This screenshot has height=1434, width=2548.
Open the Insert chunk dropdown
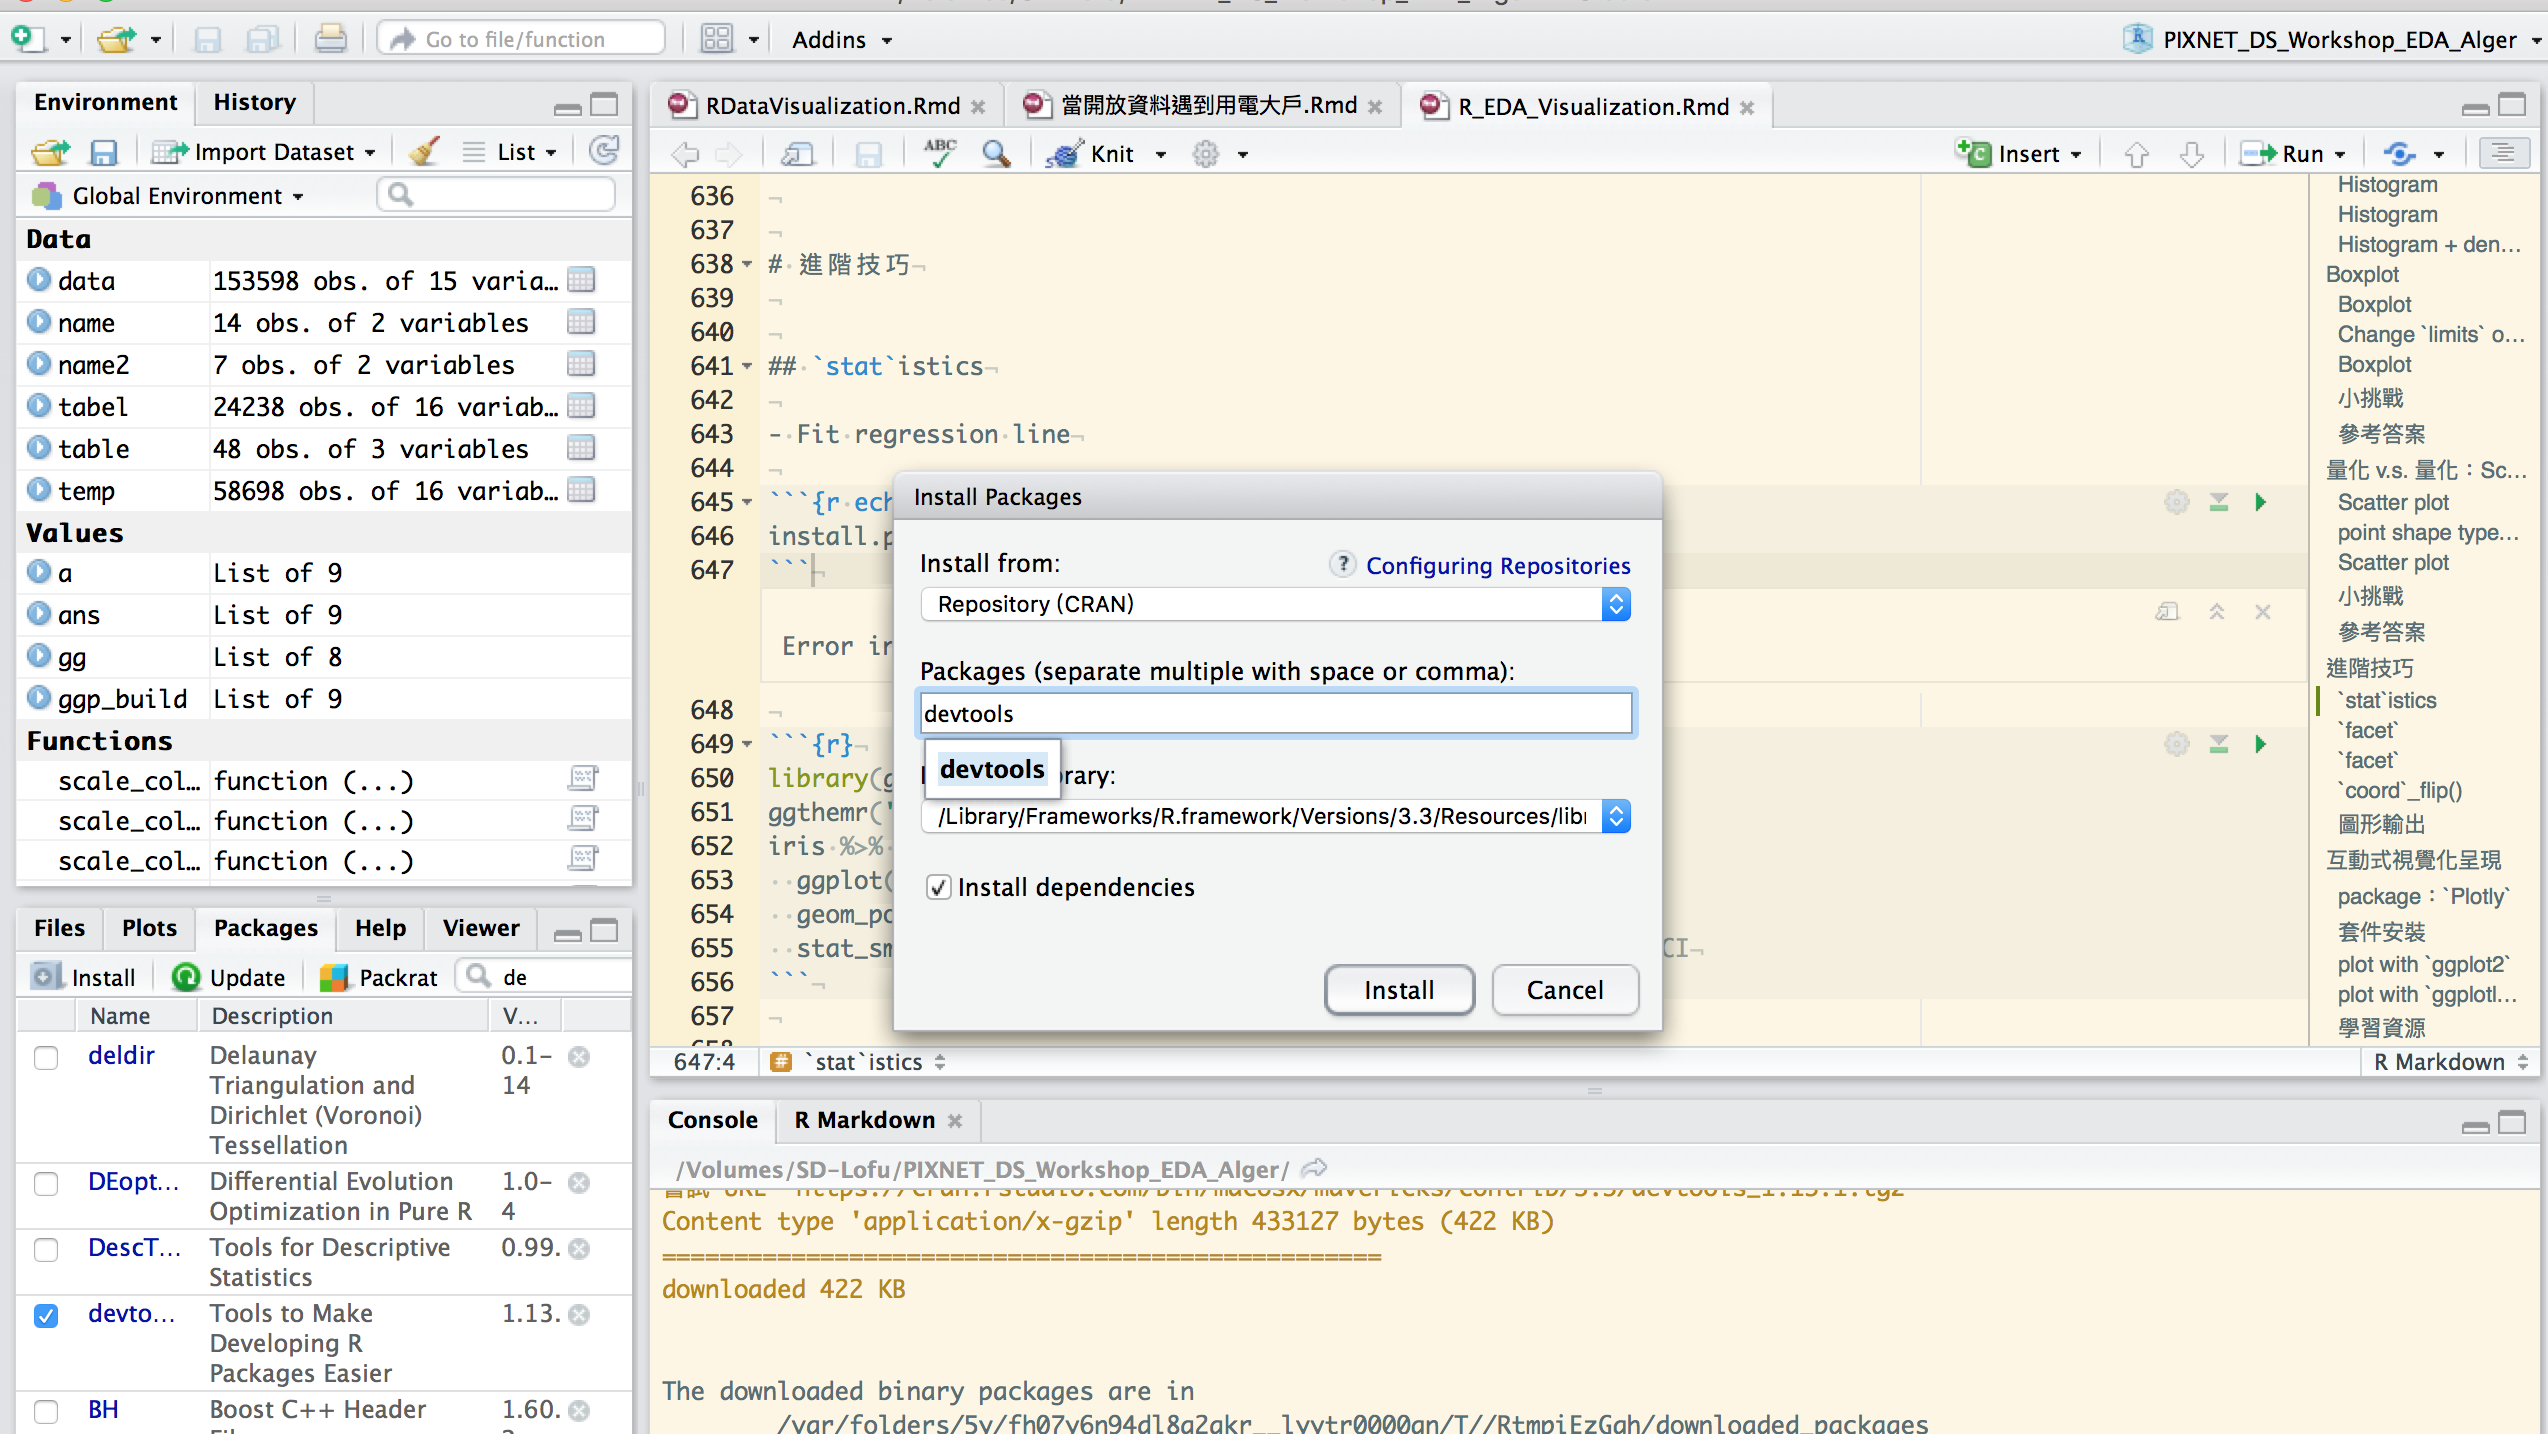pyautogui.click(x=2020, y=153)
